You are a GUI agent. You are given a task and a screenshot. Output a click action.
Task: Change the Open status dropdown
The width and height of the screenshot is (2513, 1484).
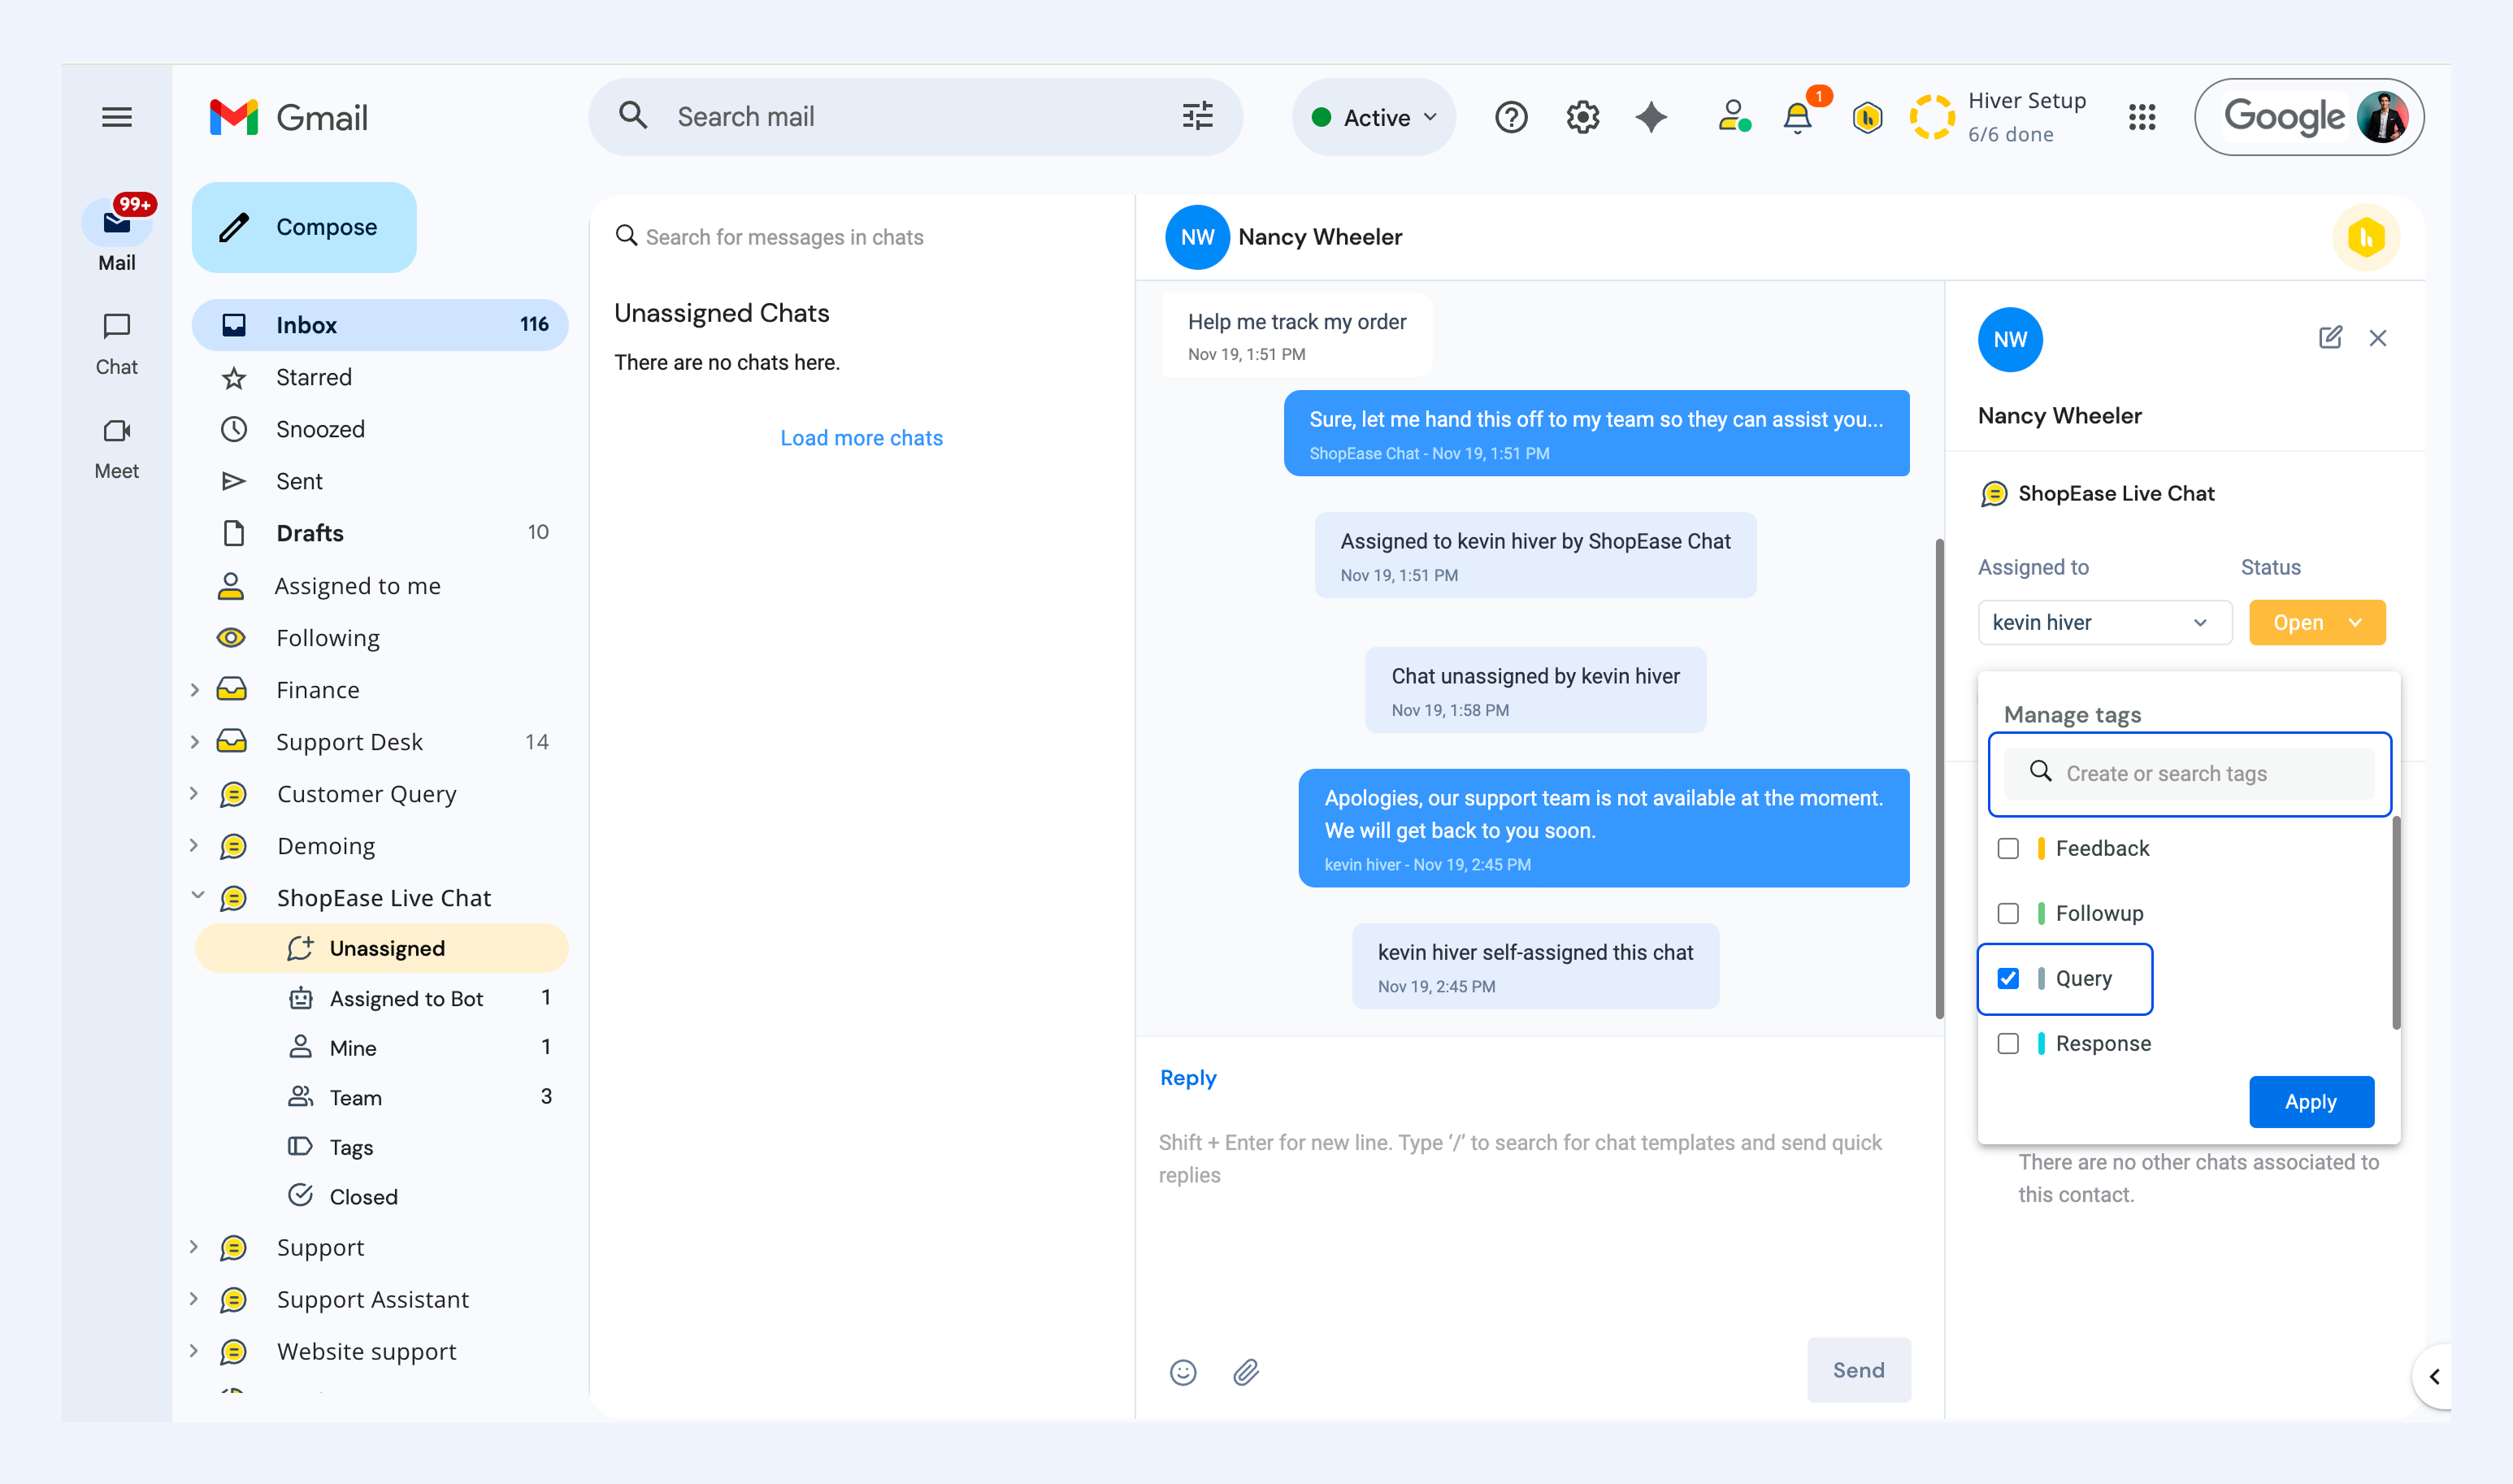2316,622
